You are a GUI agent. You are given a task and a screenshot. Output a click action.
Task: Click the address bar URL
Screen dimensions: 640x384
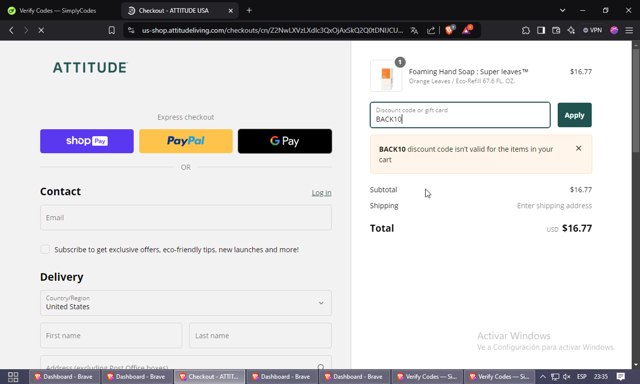(x=272, y=30)
